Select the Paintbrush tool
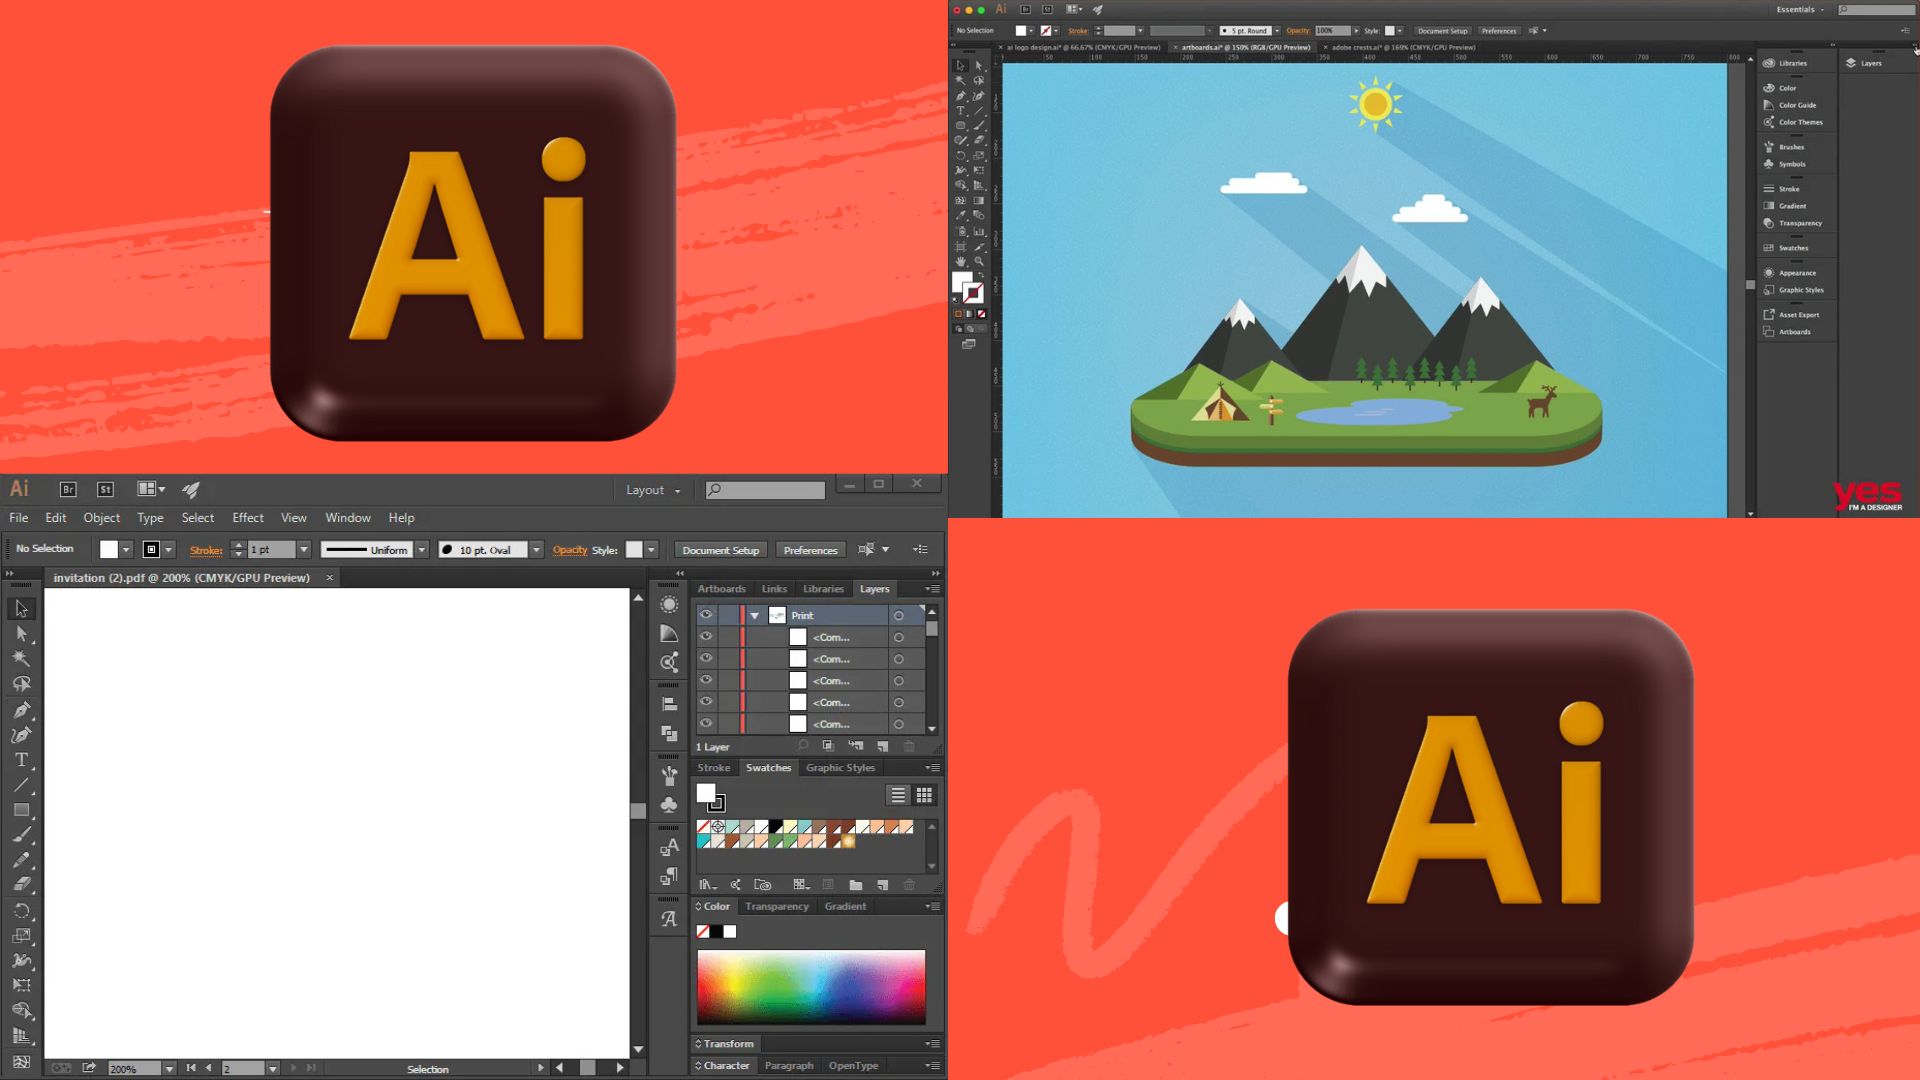Image resolution: width=1920 pixels, height=1080 pixels. pos(21,835)
